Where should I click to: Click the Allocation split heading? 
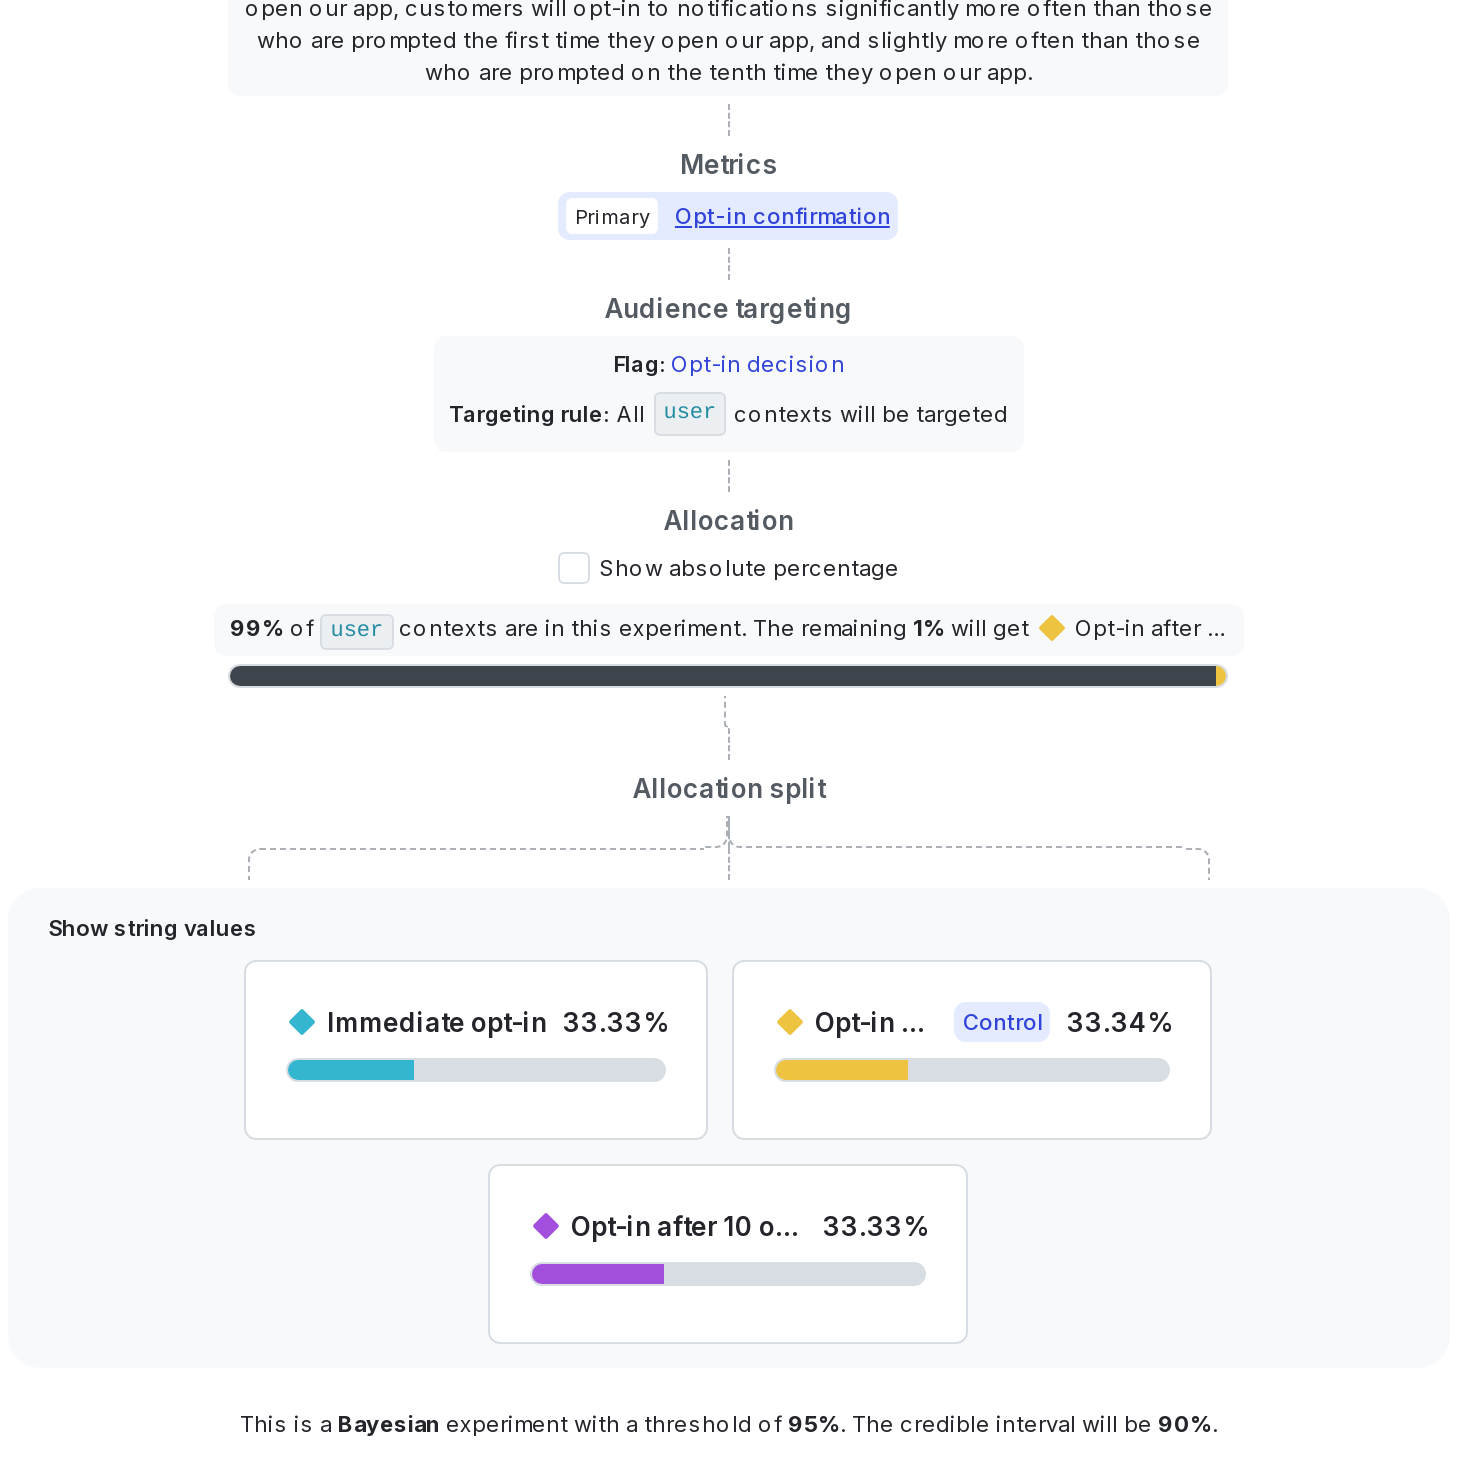click(728, 788)
